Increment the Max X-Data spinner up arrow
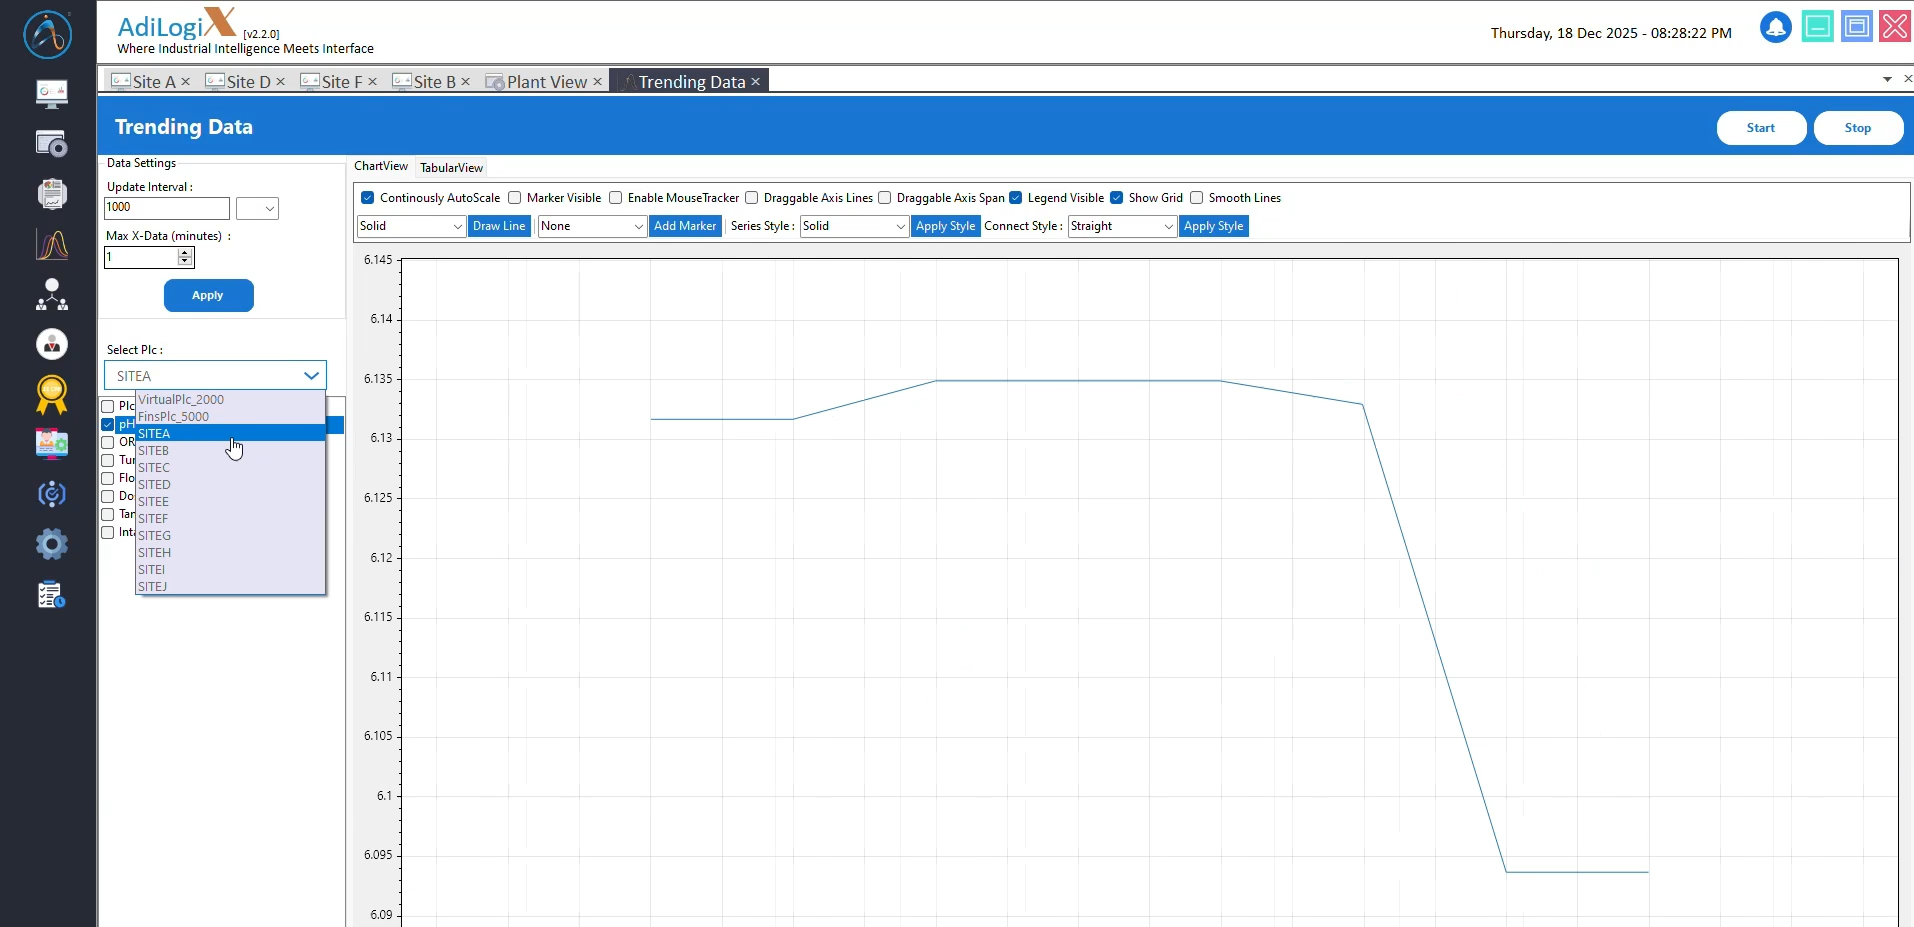 [x=185, y=253]
